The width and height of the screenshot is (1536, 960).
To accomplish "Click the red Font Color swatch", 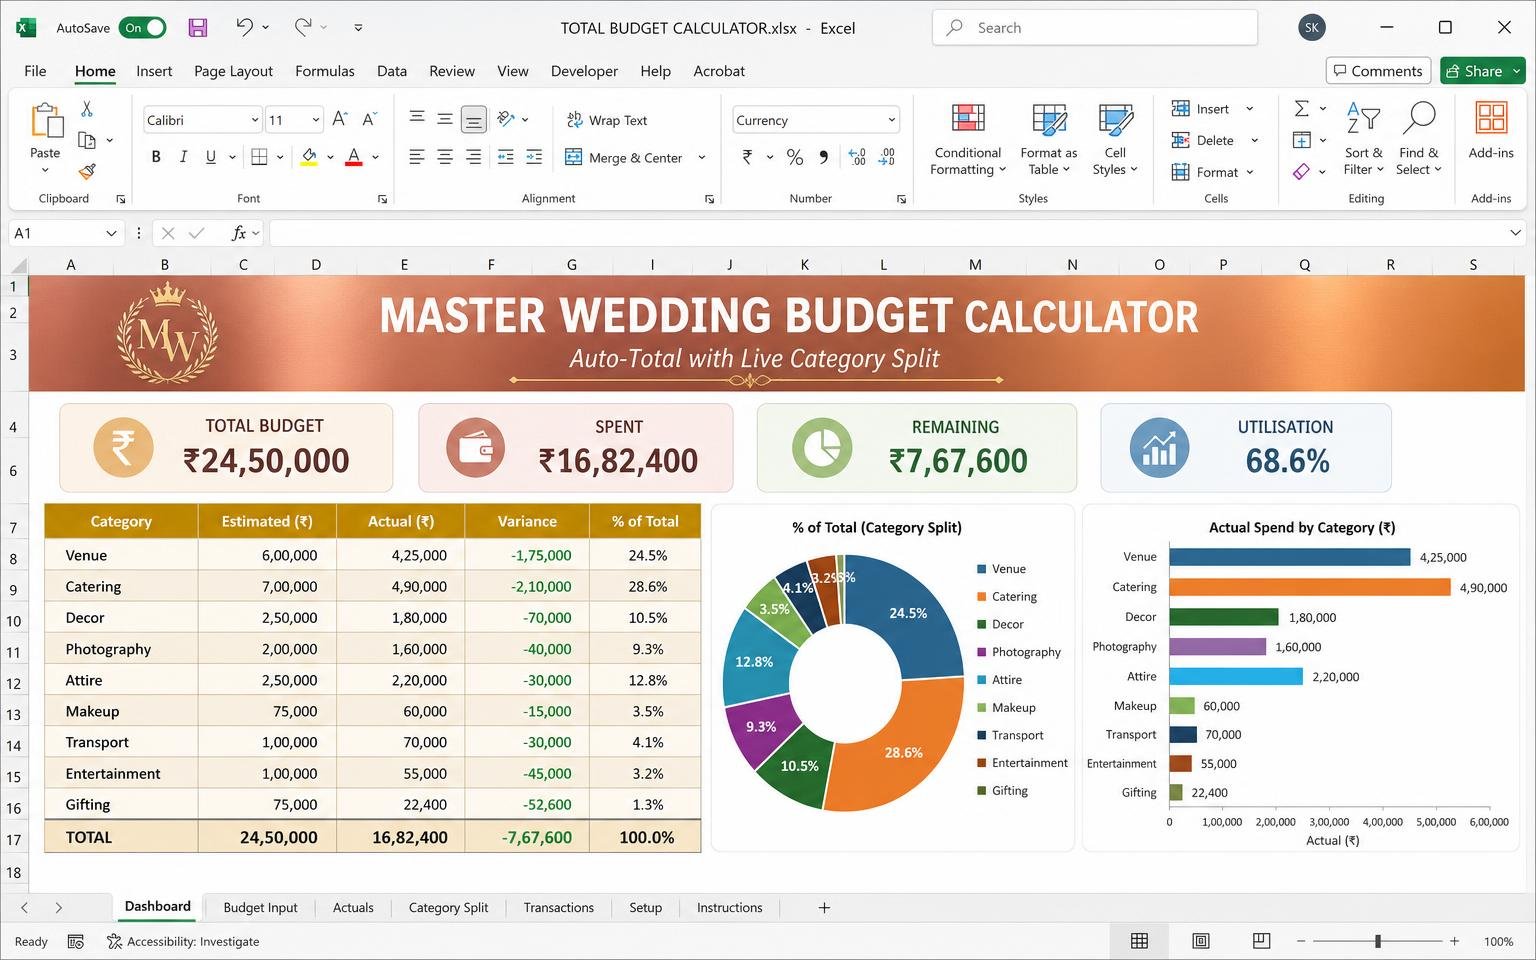I will [353, 157].
